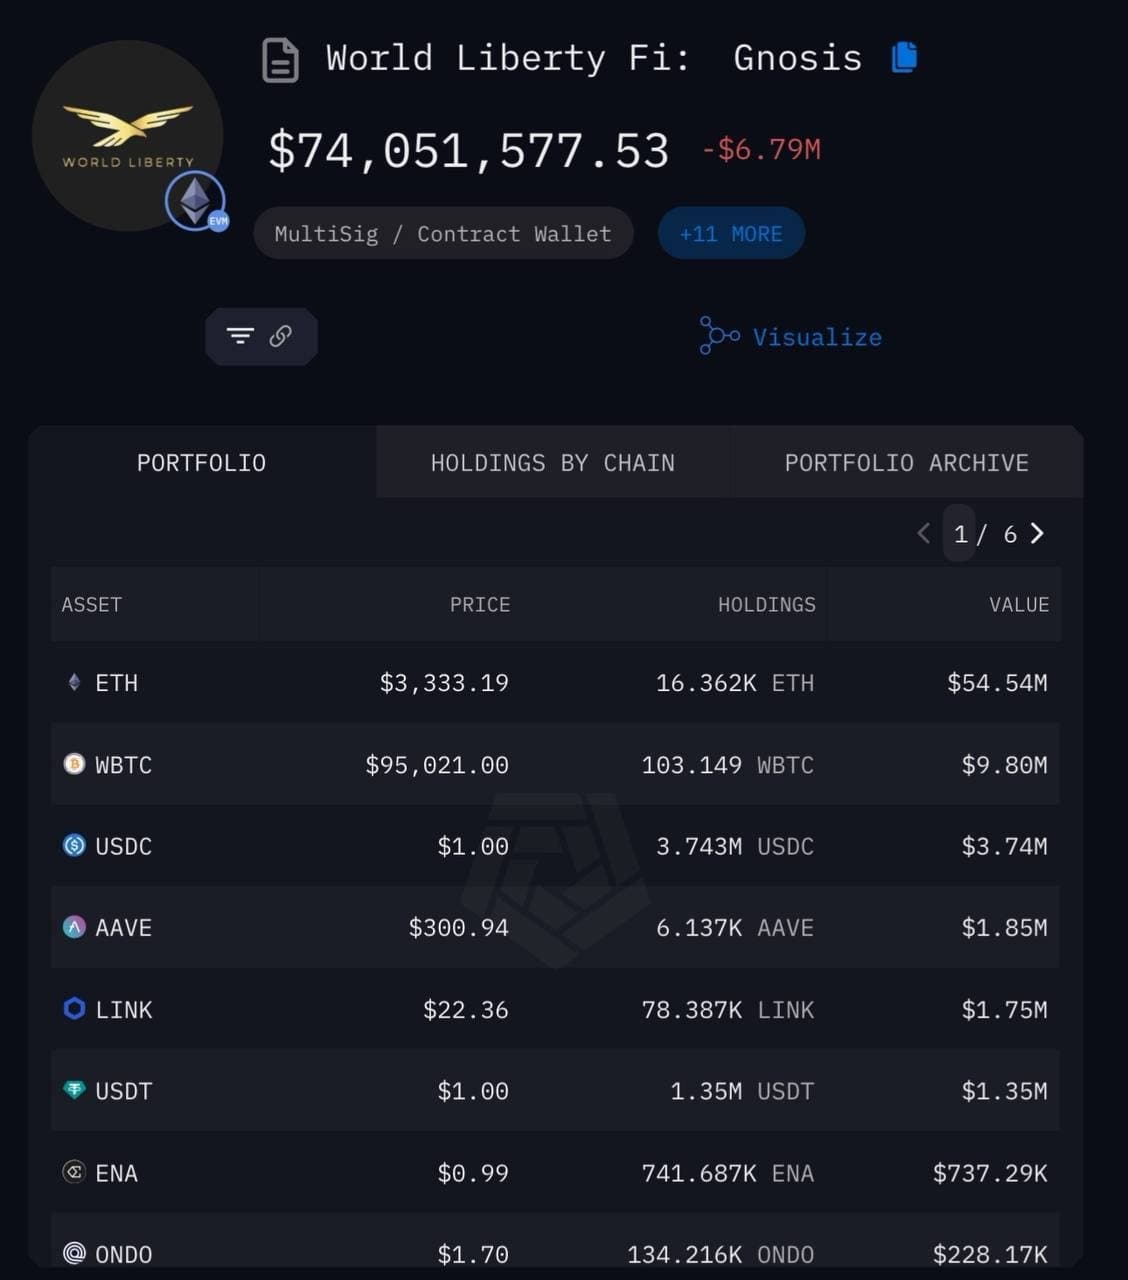Open the filter lines icon
This screenshot has width=1128, height=1280.
coord(240,336)
